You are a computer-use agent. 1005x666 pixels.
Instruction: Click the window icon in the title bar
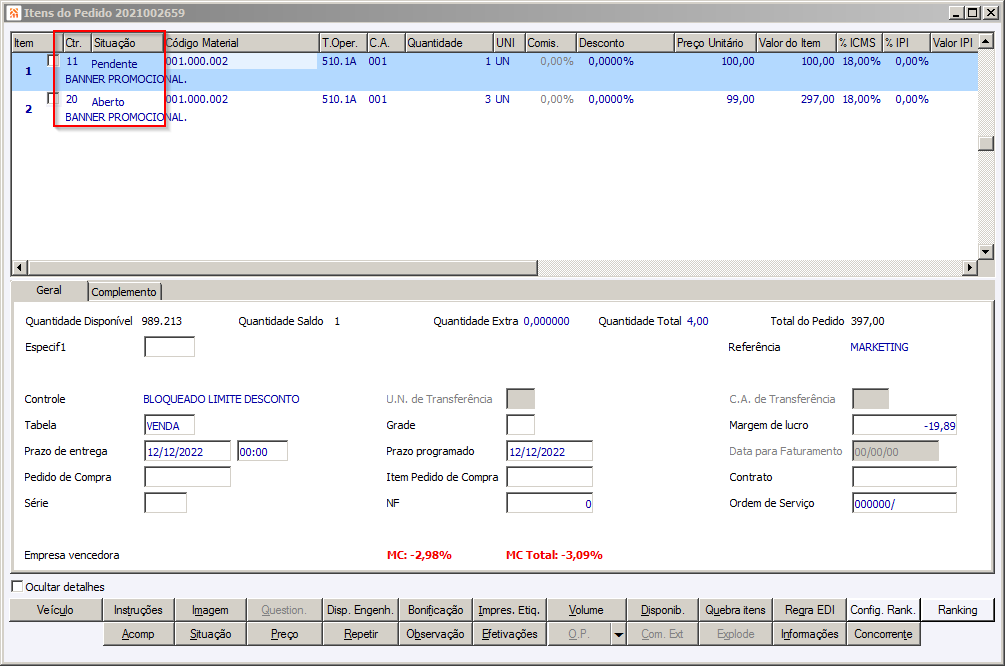pos(12,13)
